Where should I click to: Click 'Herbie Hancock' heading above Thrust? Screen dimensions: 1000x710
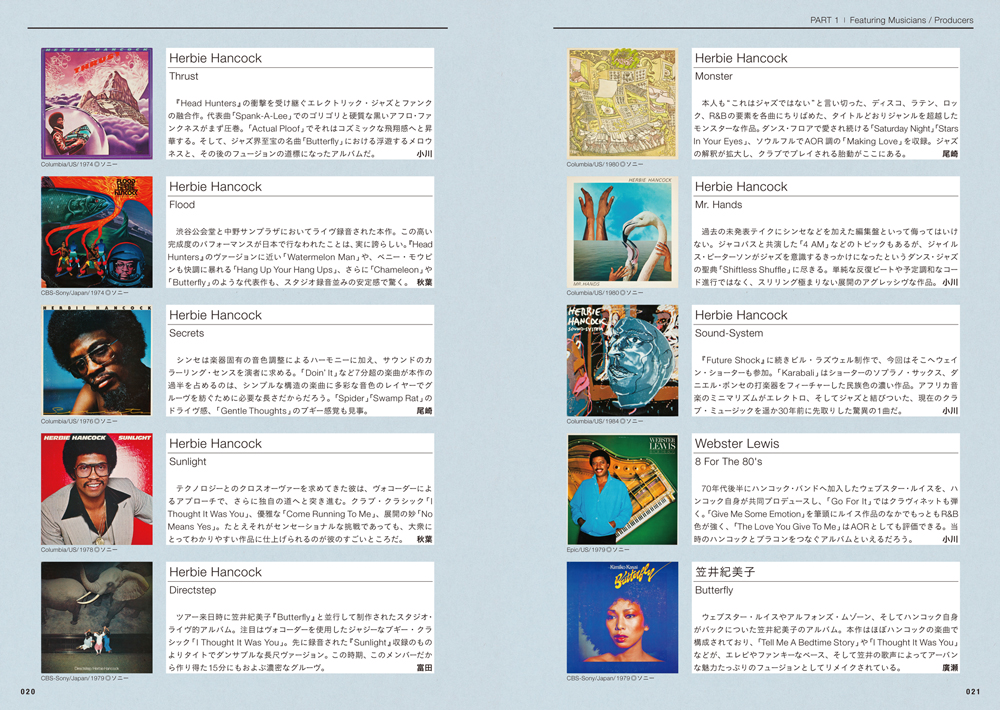click(x=216, y=58)
